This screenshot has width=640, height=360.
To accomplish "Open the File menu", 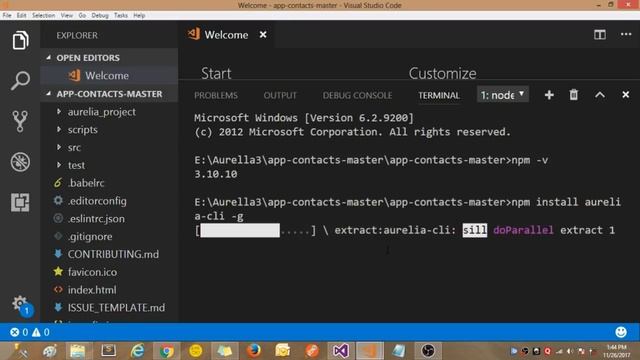I will (x=7, y=16).
